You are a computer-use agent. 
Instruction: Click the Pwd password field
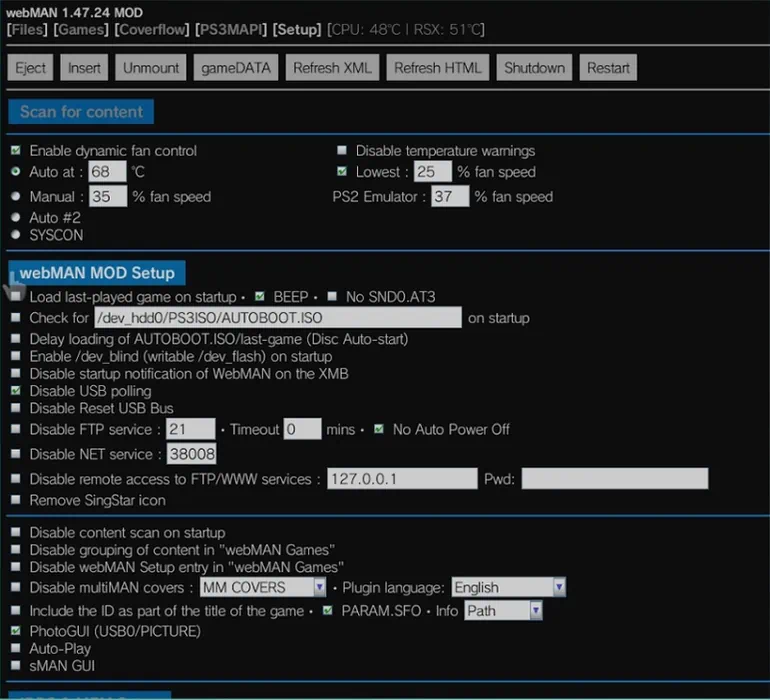(615, 478)
